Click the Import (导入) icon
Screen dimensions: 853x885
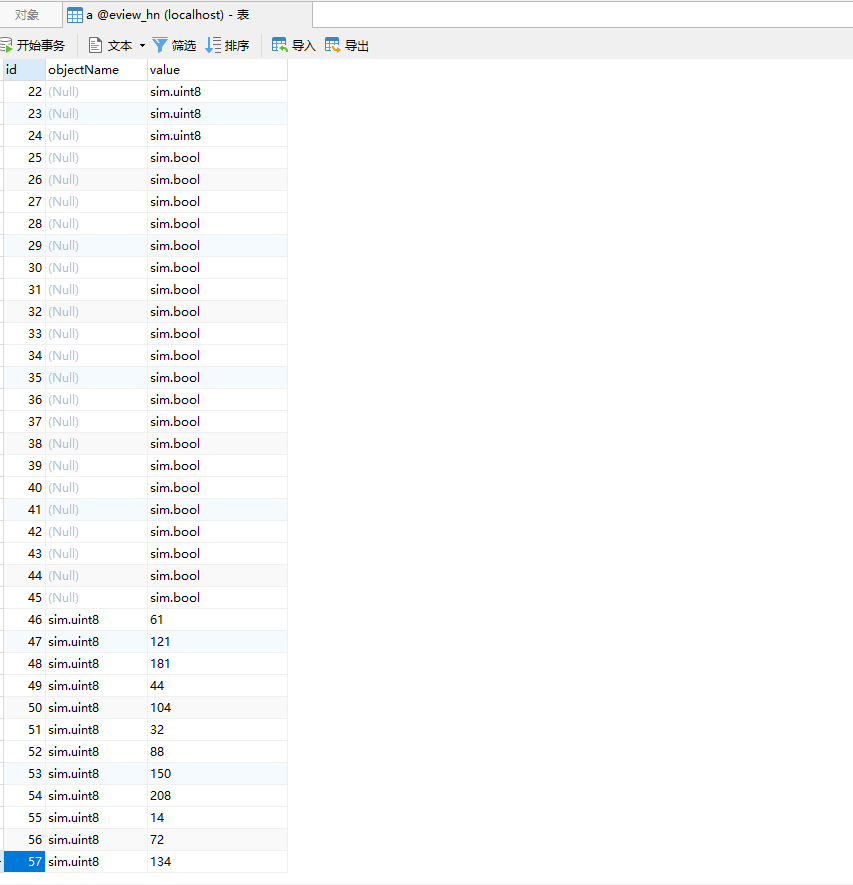tap(279, 45)
